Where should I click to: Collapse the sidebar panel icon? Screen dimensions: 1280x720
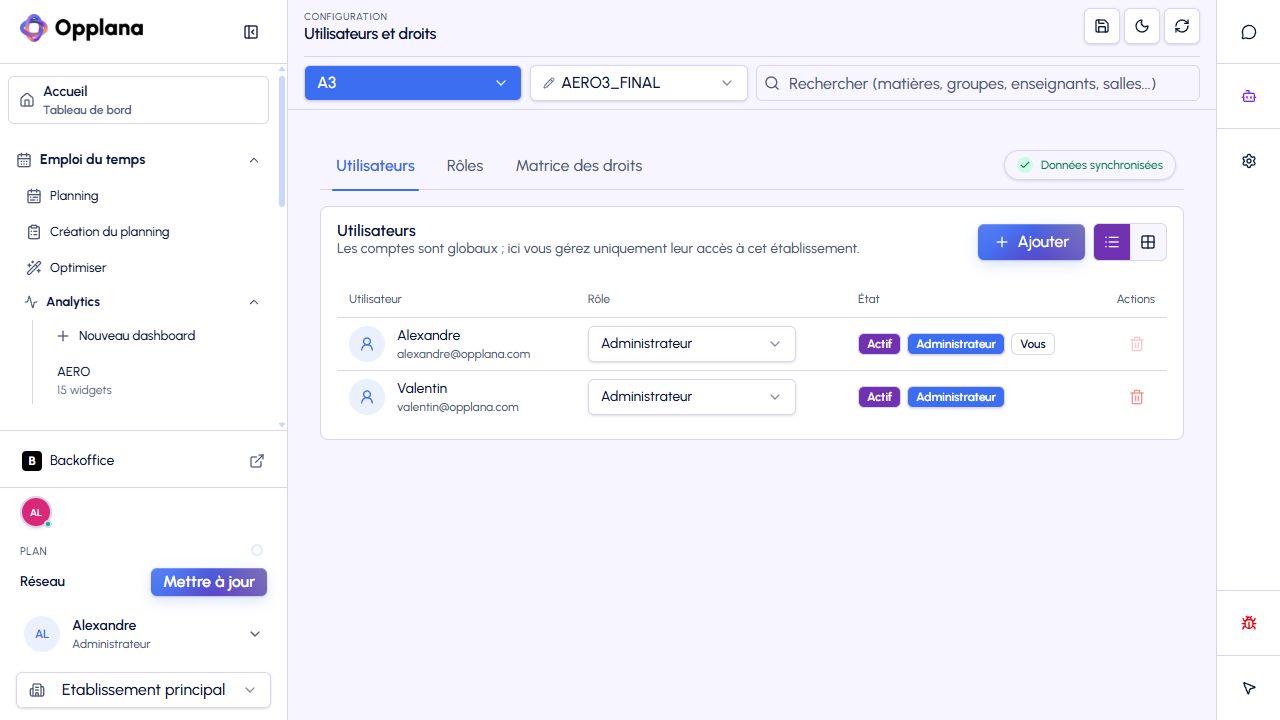point(251,32)
